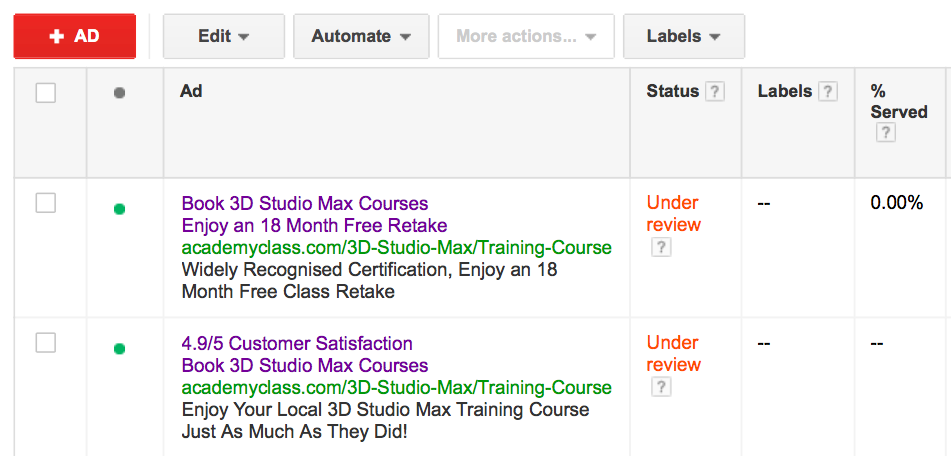
Task: Open the Edit dropdown menu
Action: point(223,36)
